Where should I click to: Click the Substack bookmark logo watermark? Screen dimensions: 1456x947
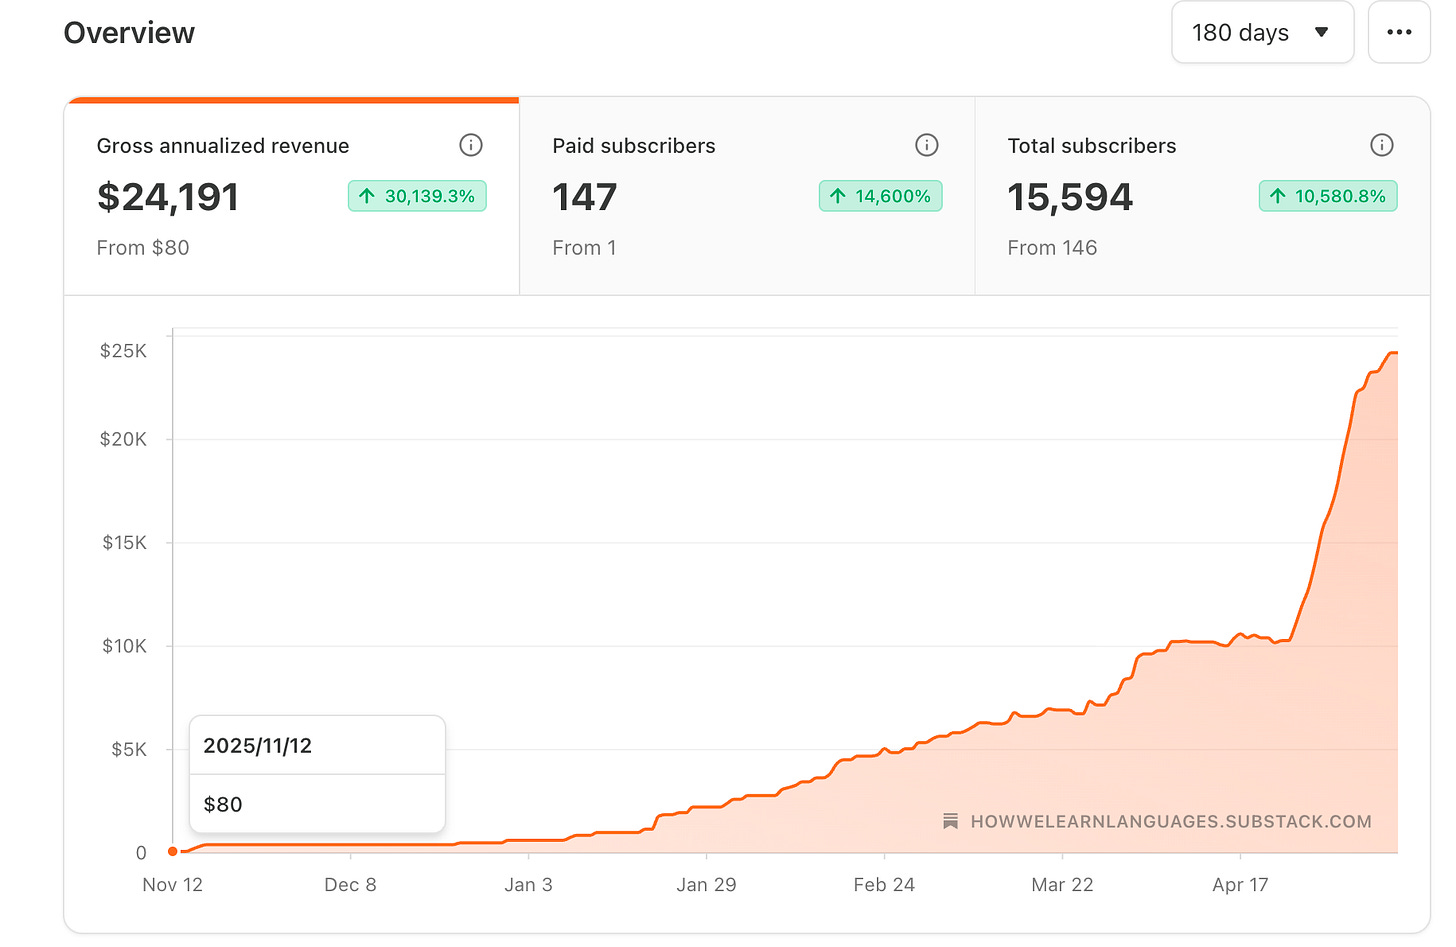click(x=951, y=821)
